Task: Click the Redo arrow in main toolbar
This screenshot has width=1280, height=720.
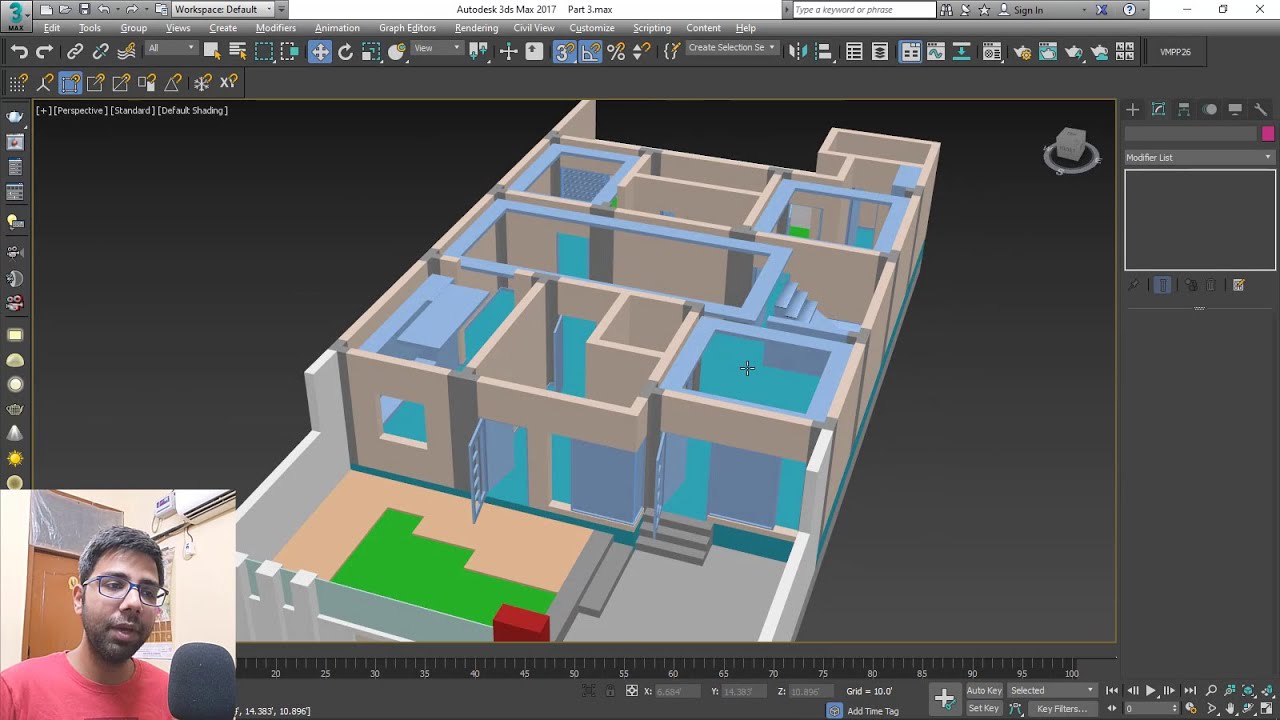Action: (x=45, y=52)
